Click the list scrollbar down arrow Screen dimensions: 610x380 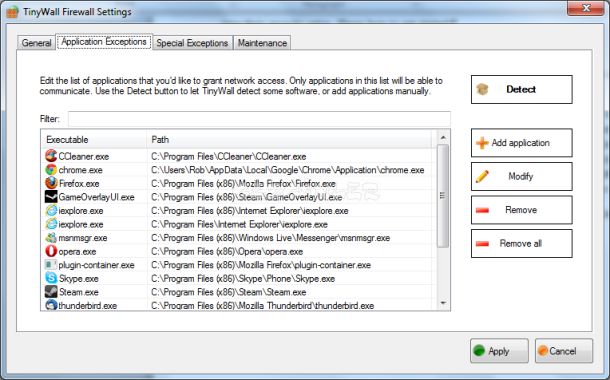click(443, 303)
